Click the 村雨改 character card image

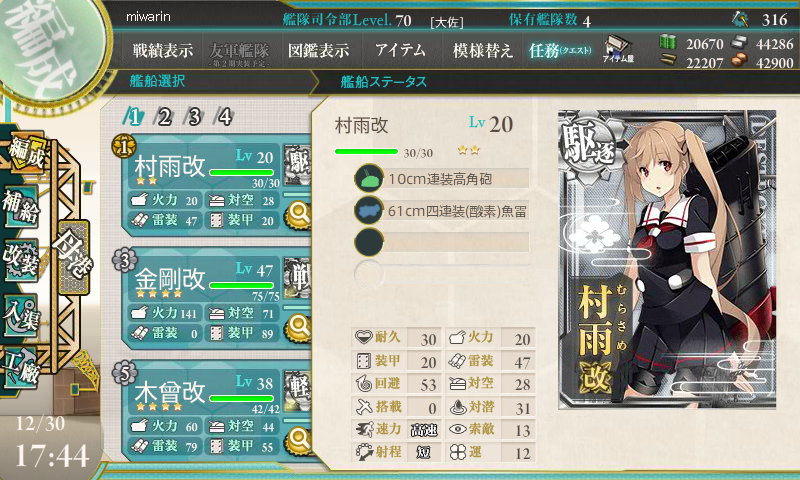point(667,259)
